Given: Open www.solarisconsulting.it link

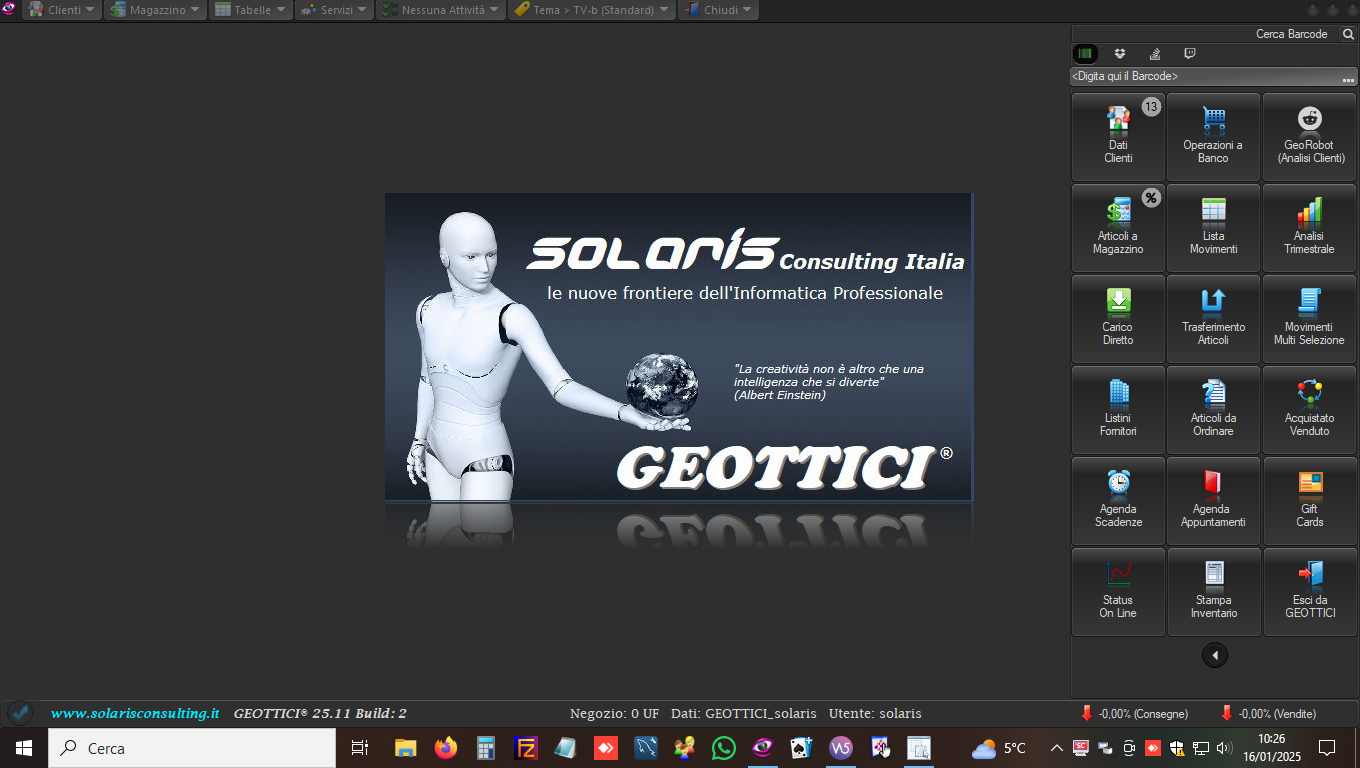Looking at the screenshot, I should [135, 713].
